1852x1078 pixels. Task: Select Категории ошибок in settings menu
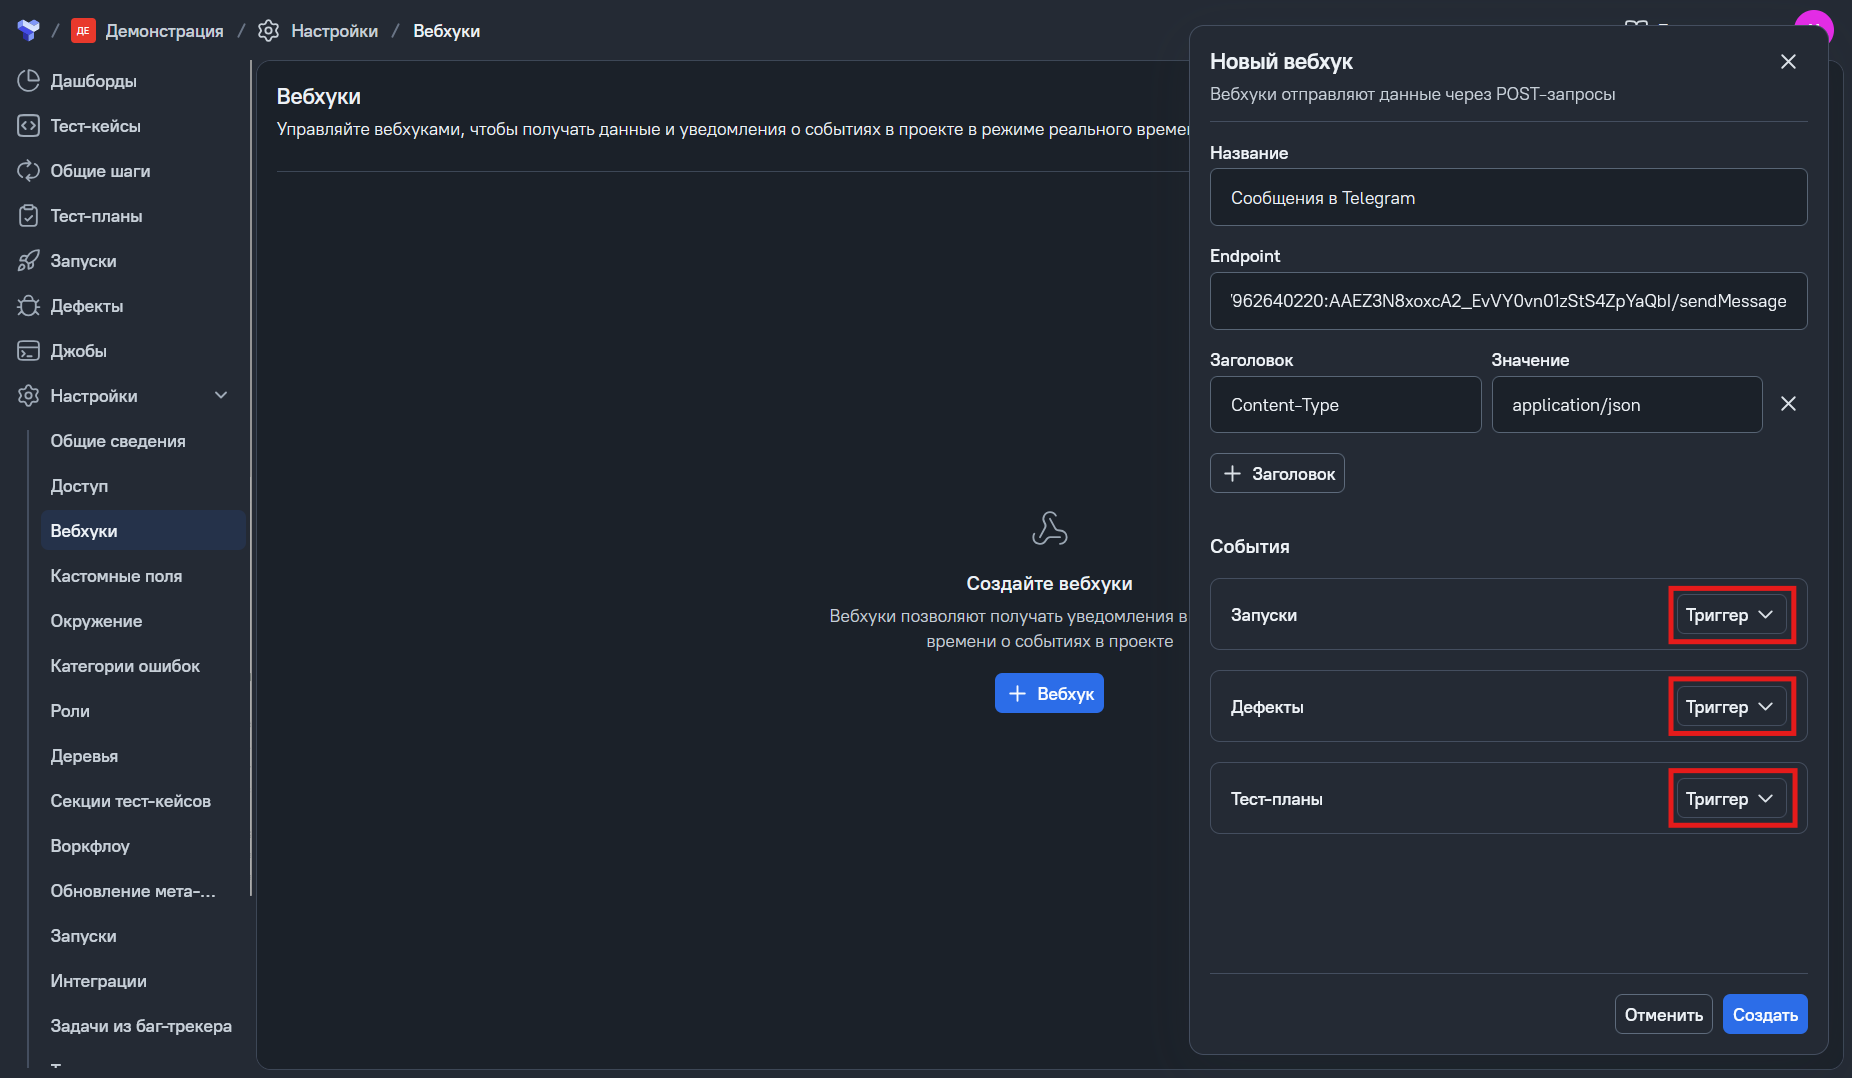pos(125,666)
